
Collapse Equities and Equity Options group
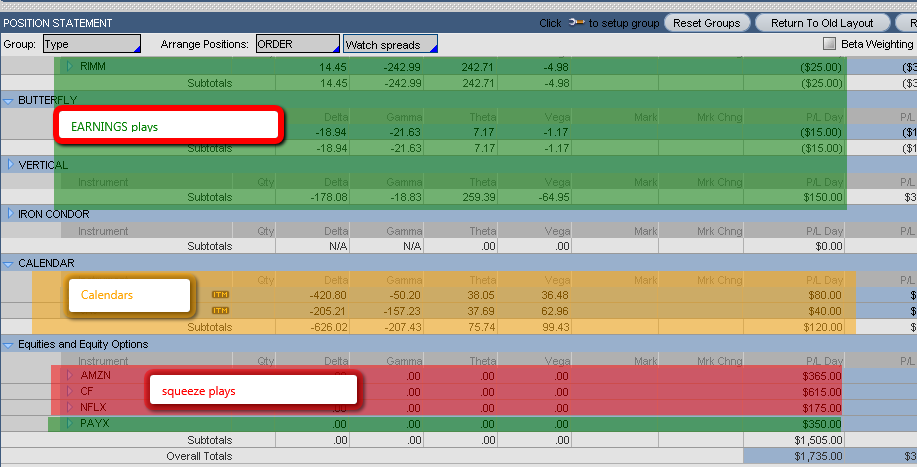click(9, 345)
